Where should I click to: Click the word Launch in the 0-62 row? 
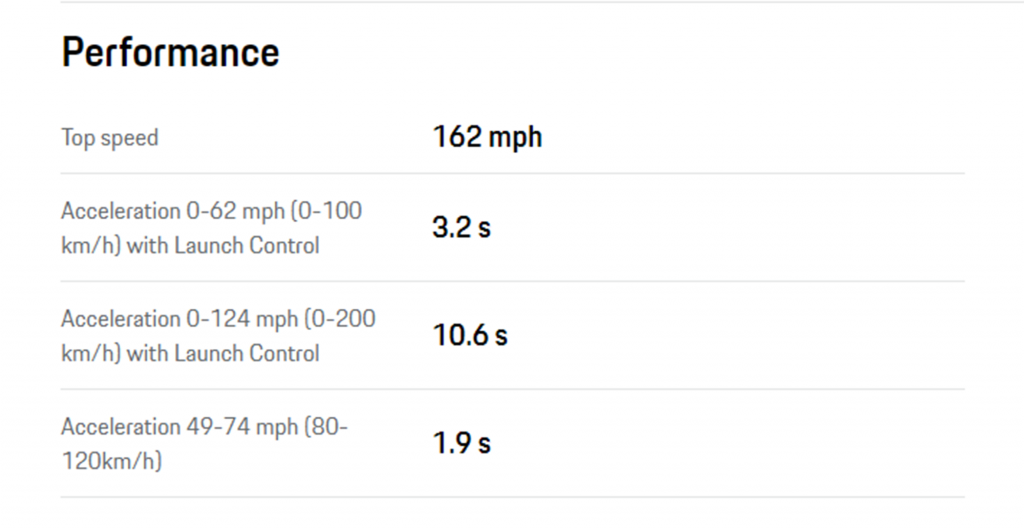tap(208, 246)
